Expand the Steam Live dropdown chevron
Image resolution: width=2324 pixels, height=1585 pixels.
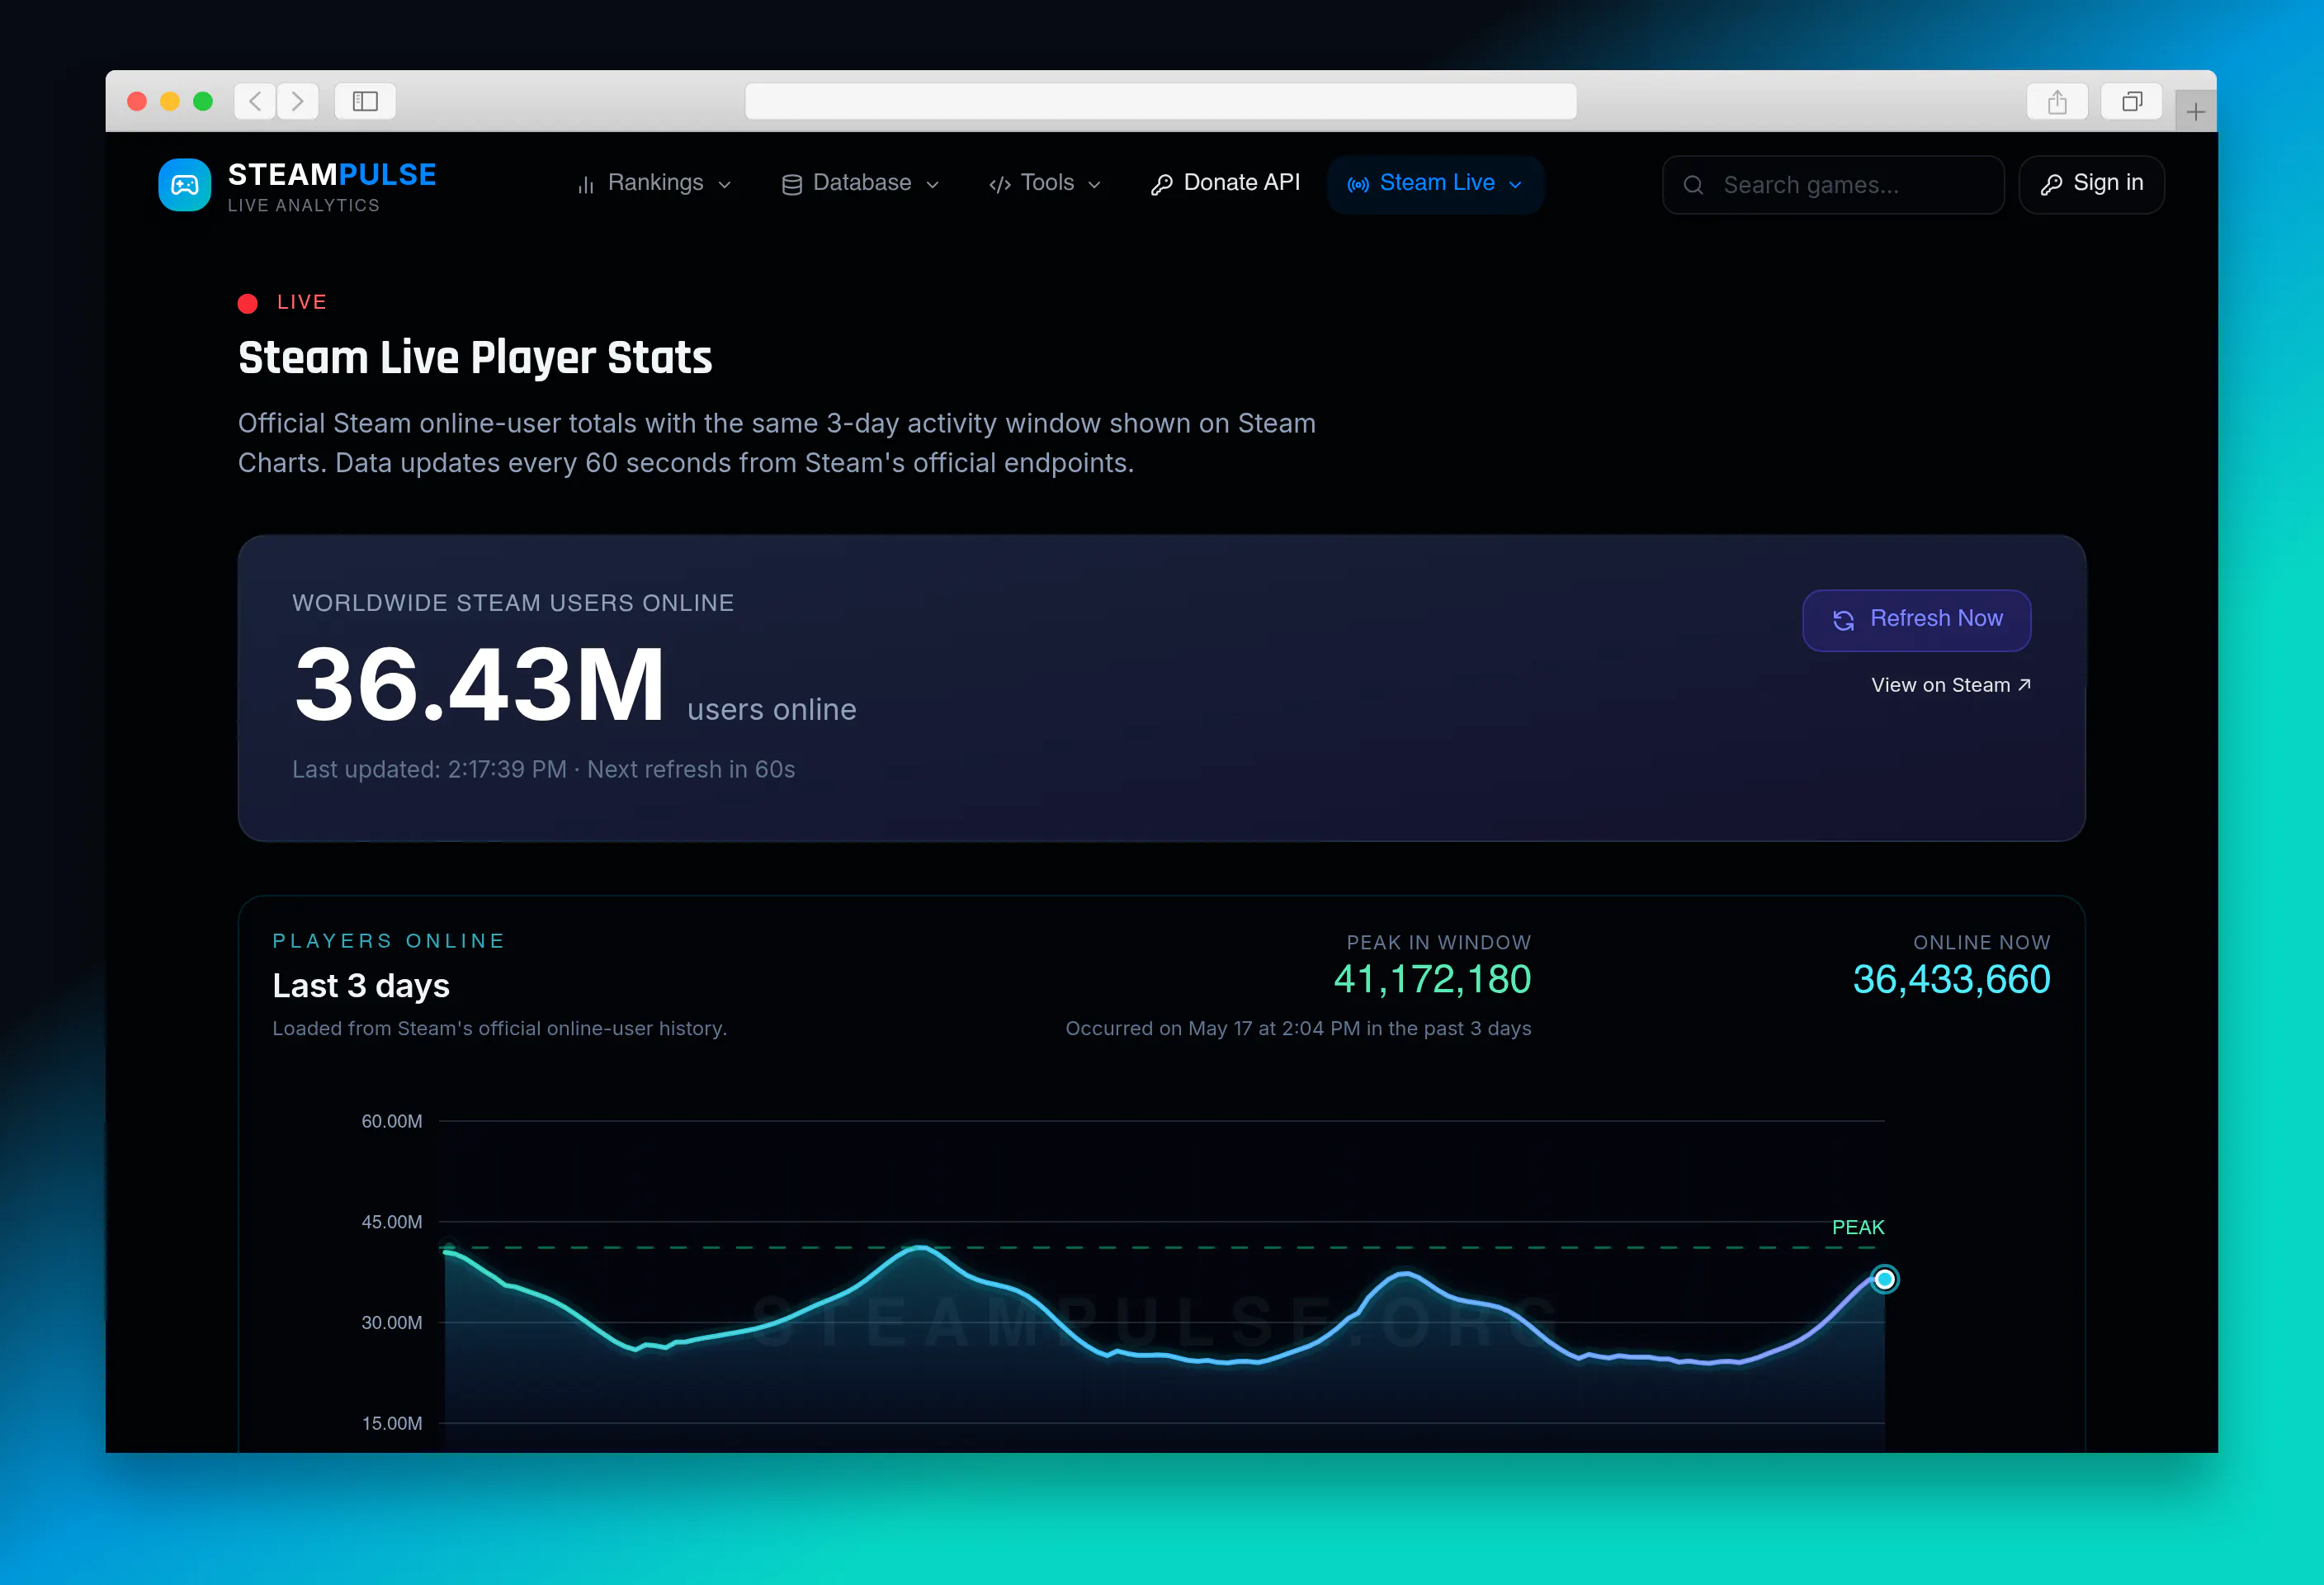(1515, 185)
